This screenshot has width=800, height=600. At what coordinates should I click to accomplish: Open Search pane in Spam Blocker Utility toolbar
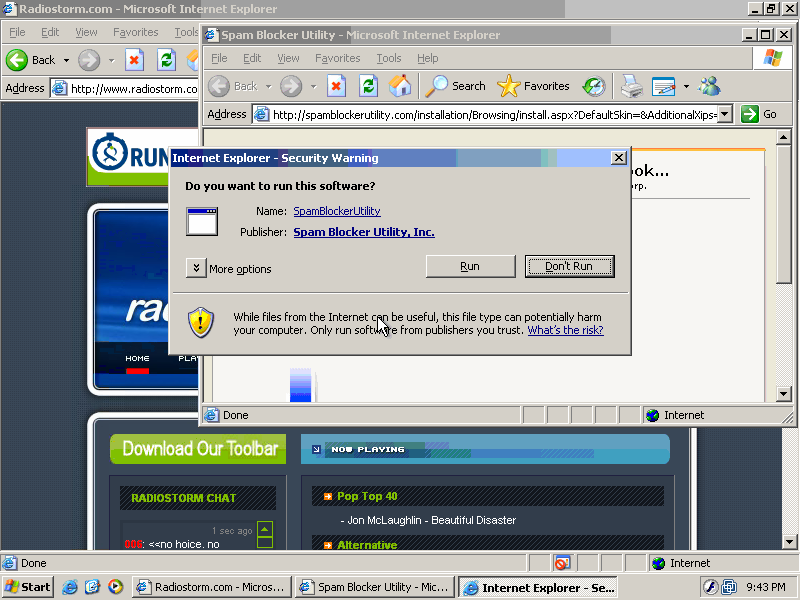point(455,86)
